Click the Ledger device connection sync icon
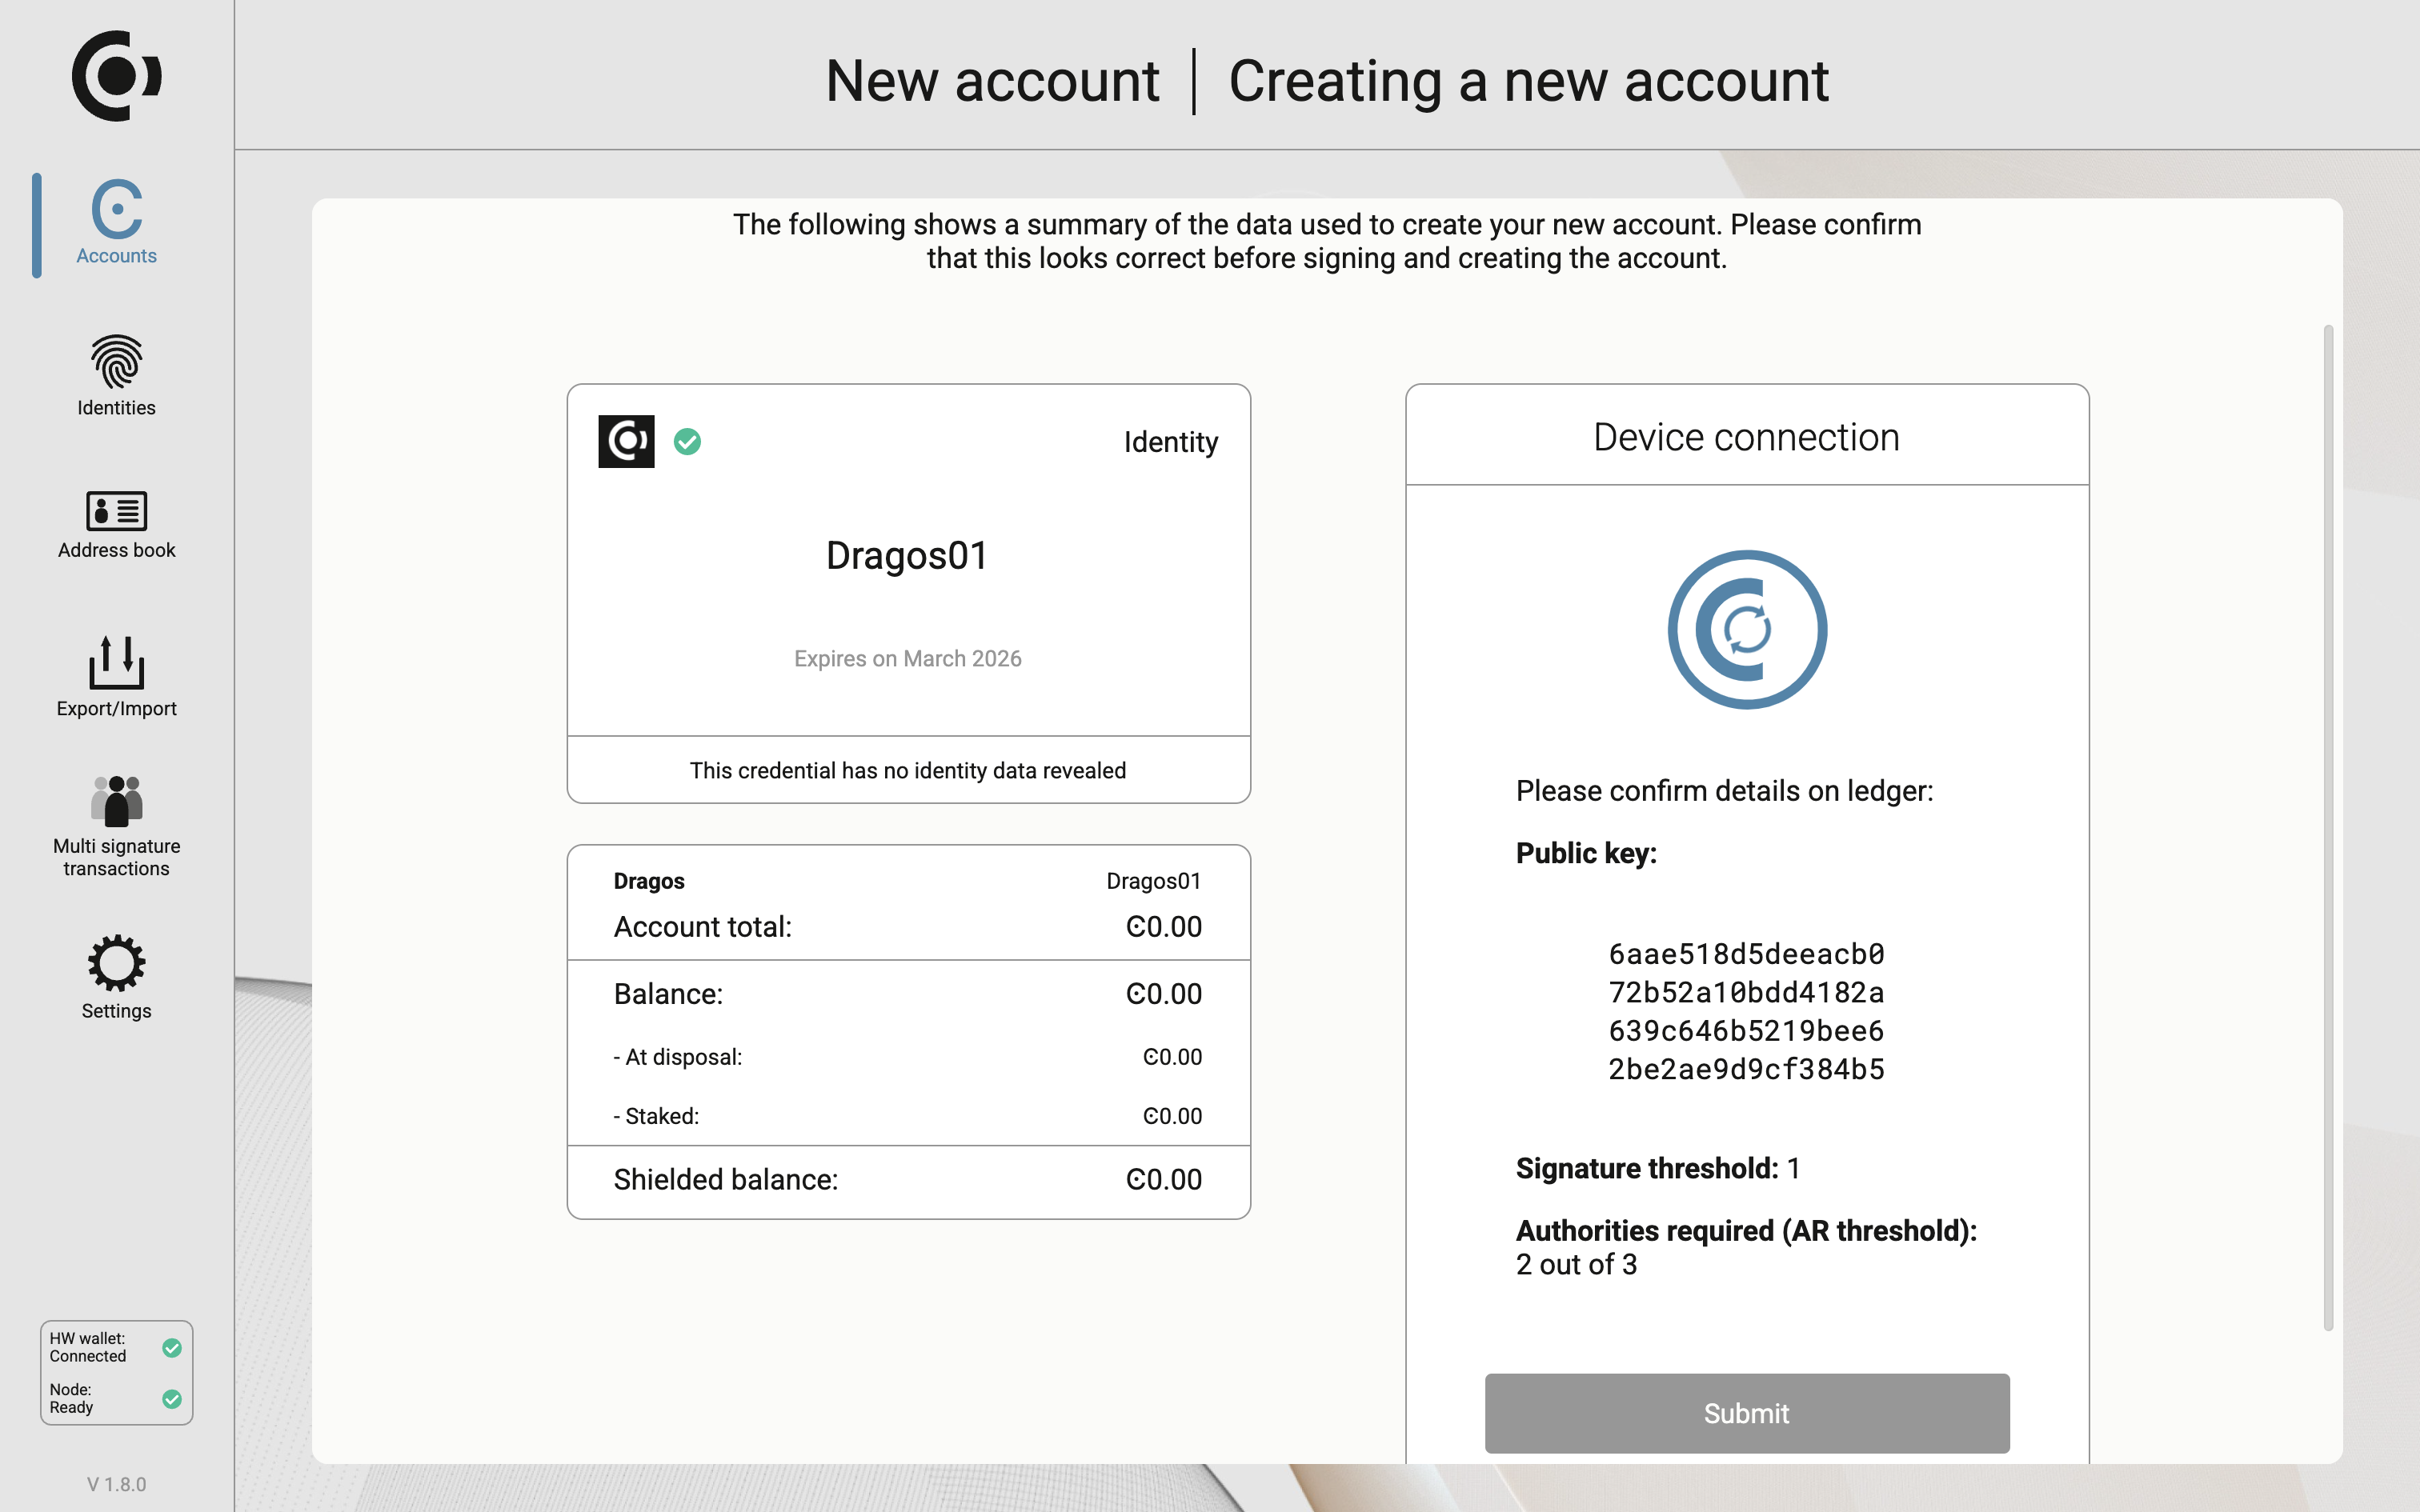The width and height of the screenshot is (2420, 1512). click(1746, 630)
